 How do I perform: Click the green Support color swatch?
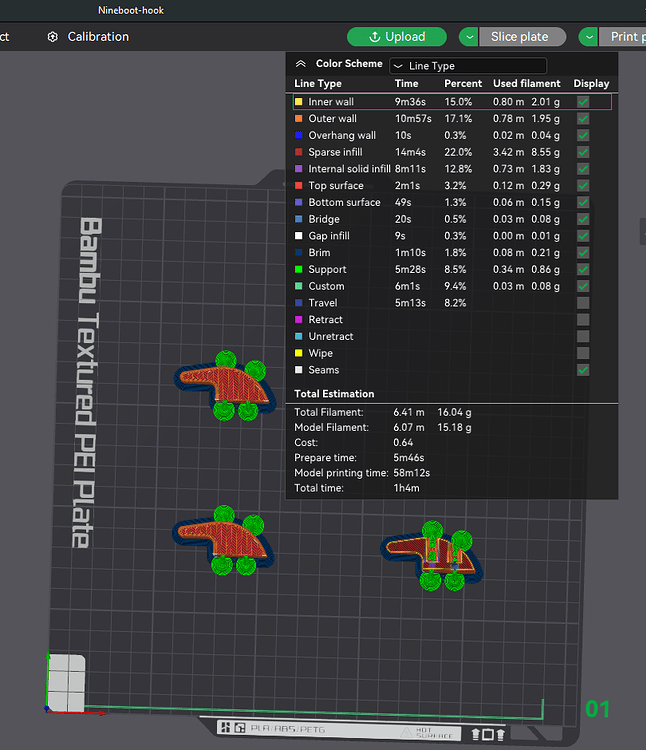pos(298,269)
